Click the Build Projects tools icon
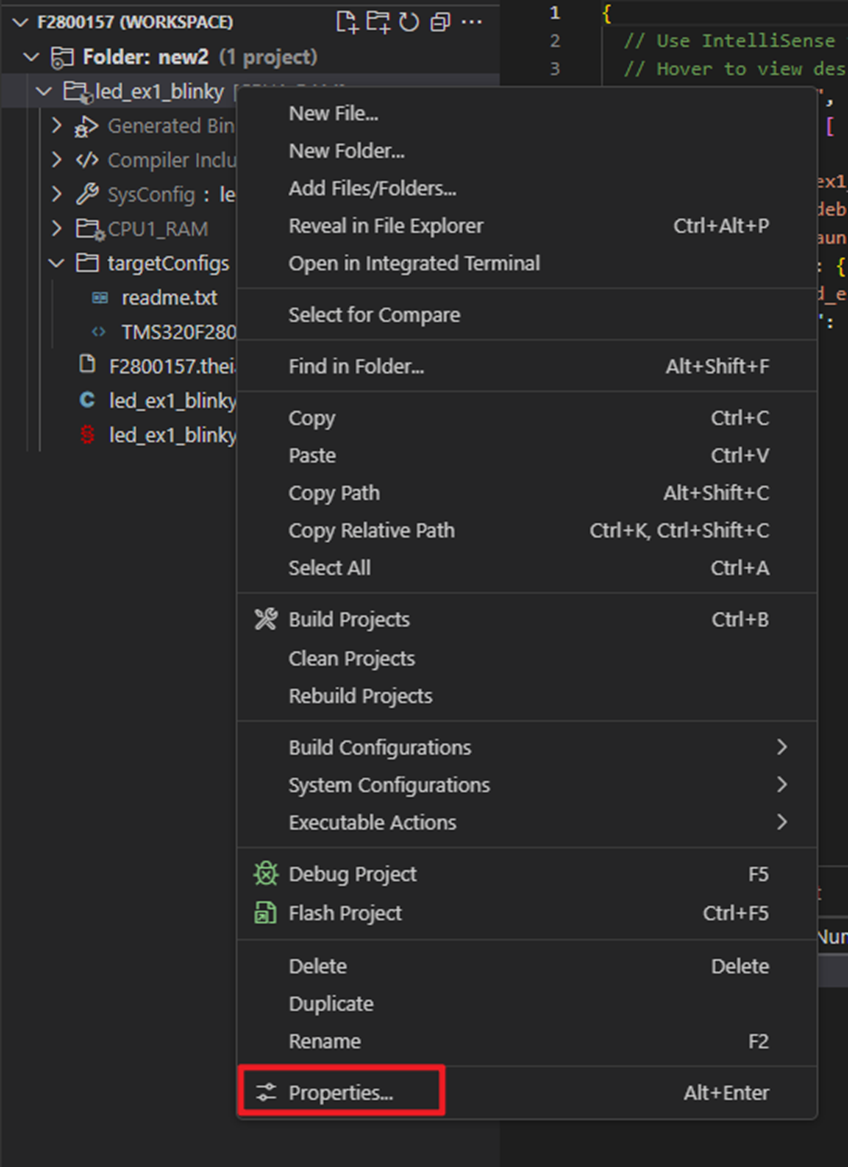The height and width of the screenshot is (1167, 848). coord(265,620)
